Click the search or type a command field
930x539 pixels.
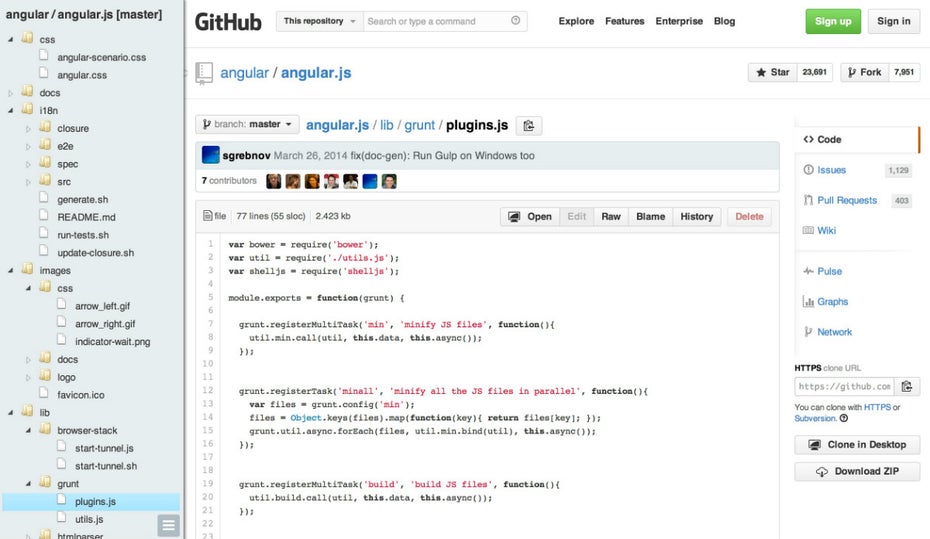point(445,21)
